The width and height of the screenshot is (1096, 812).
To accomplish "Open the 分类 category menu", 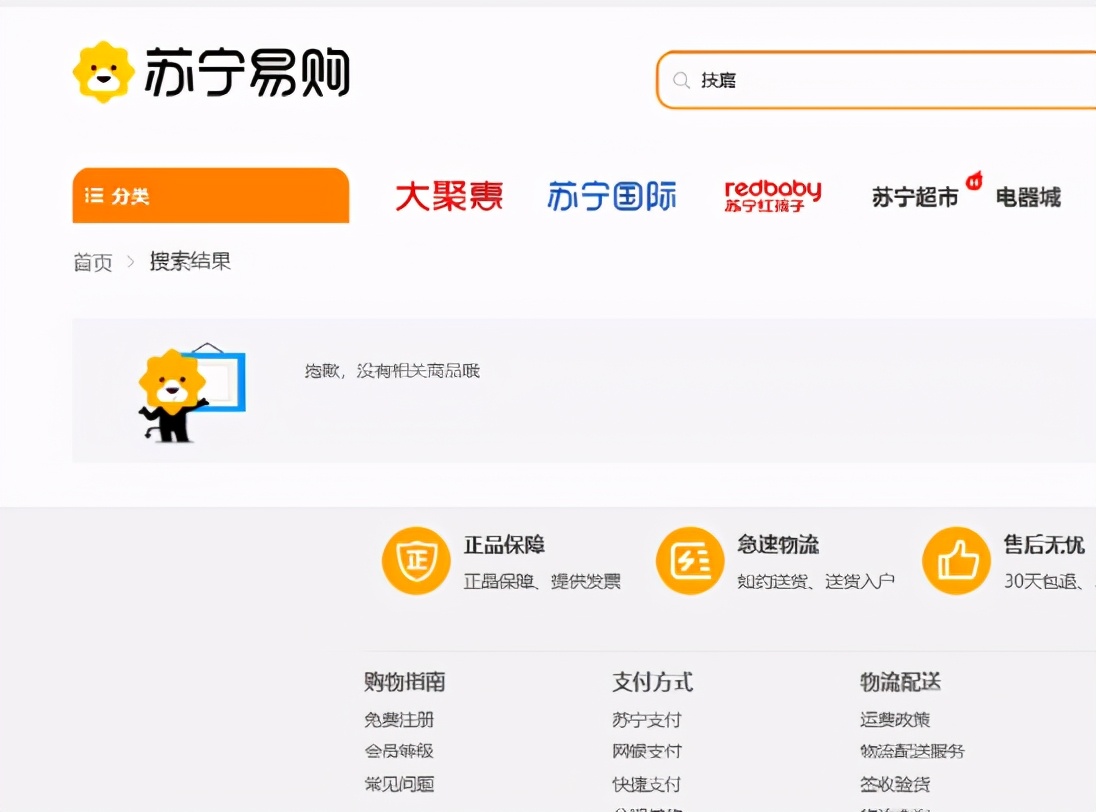I will click(x=210, y=196).
